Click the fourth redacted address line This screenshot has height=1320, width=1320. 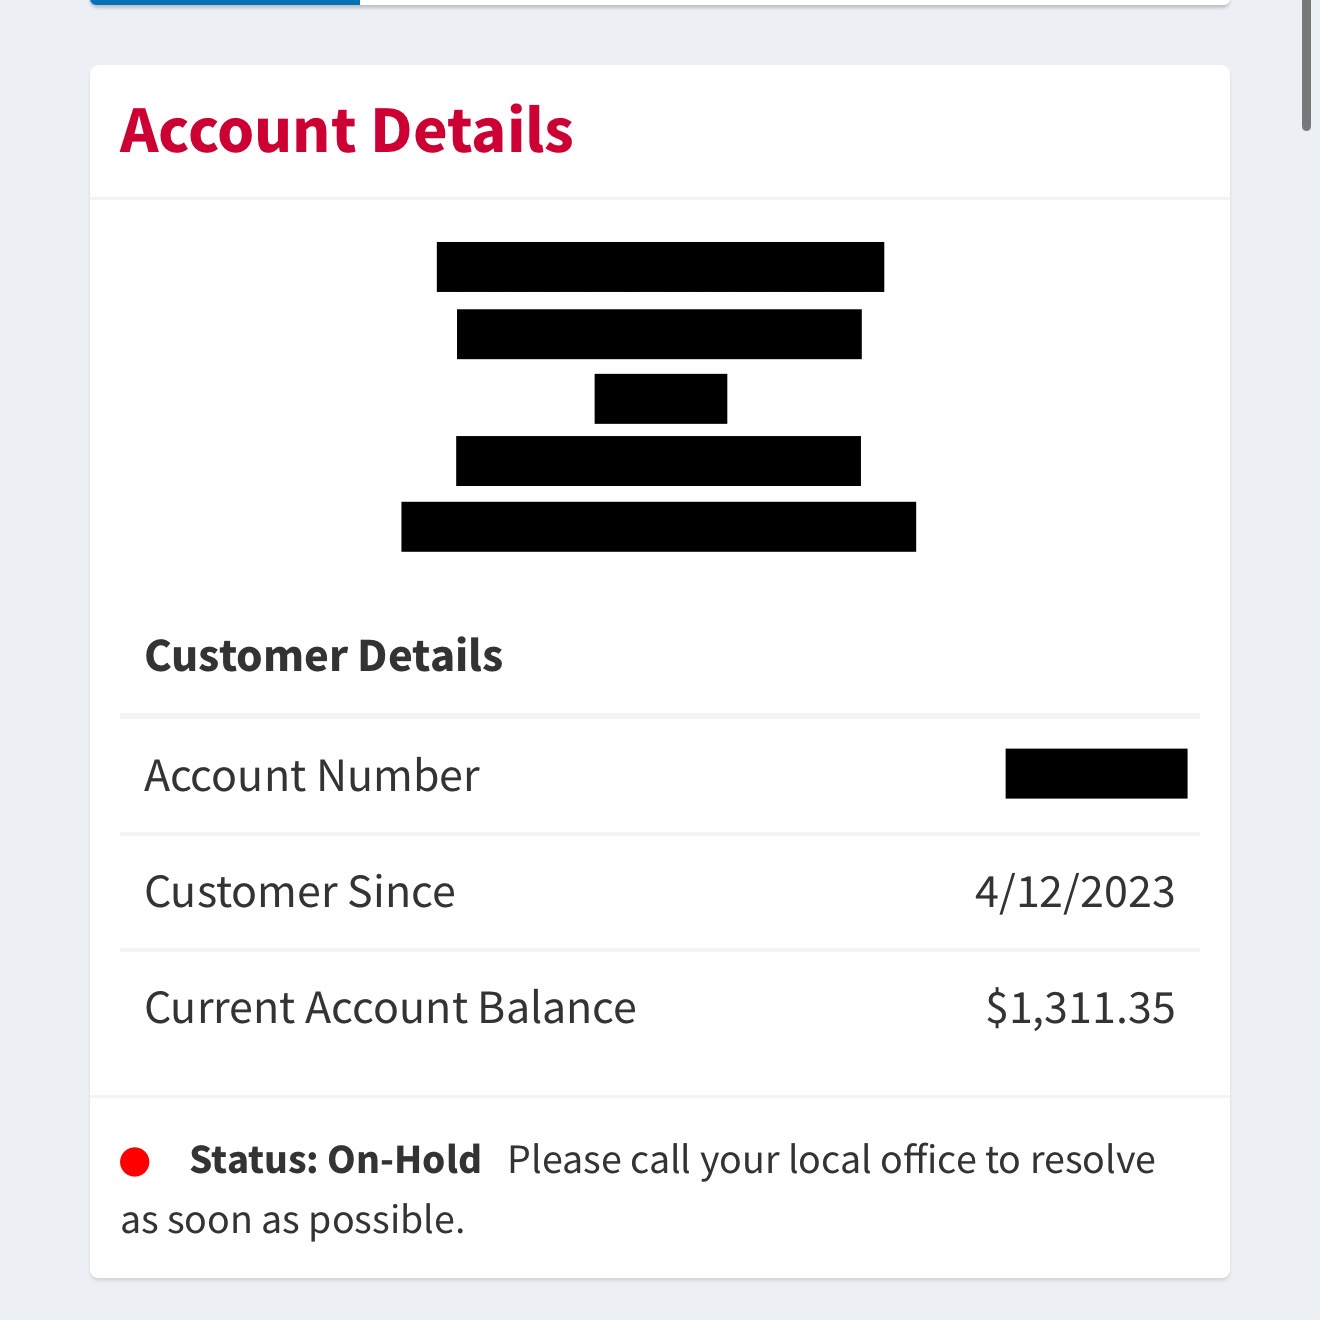pos(658,461)
